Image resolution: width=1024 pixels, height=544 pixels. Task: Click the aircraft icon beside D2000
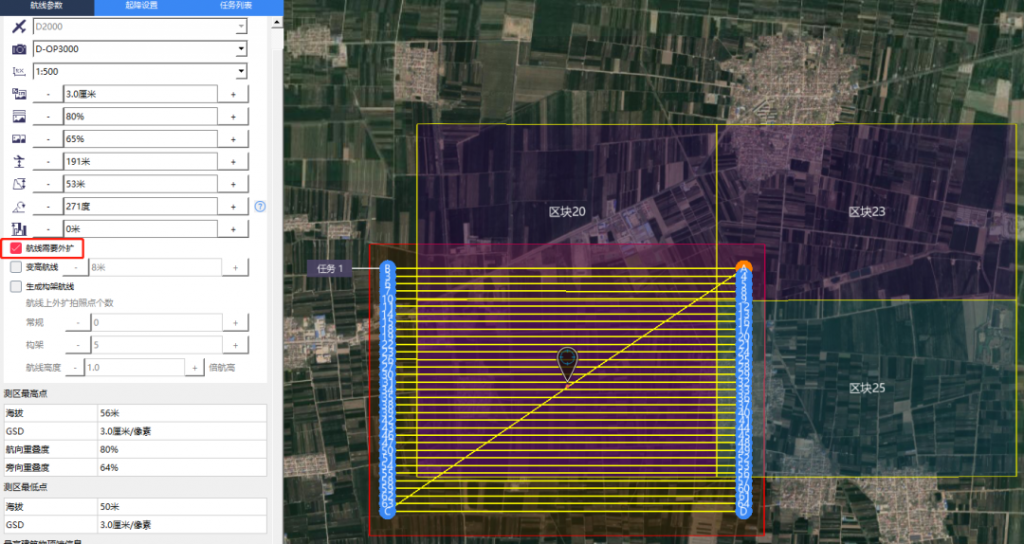pyautogui.click(x=19, y=27)
